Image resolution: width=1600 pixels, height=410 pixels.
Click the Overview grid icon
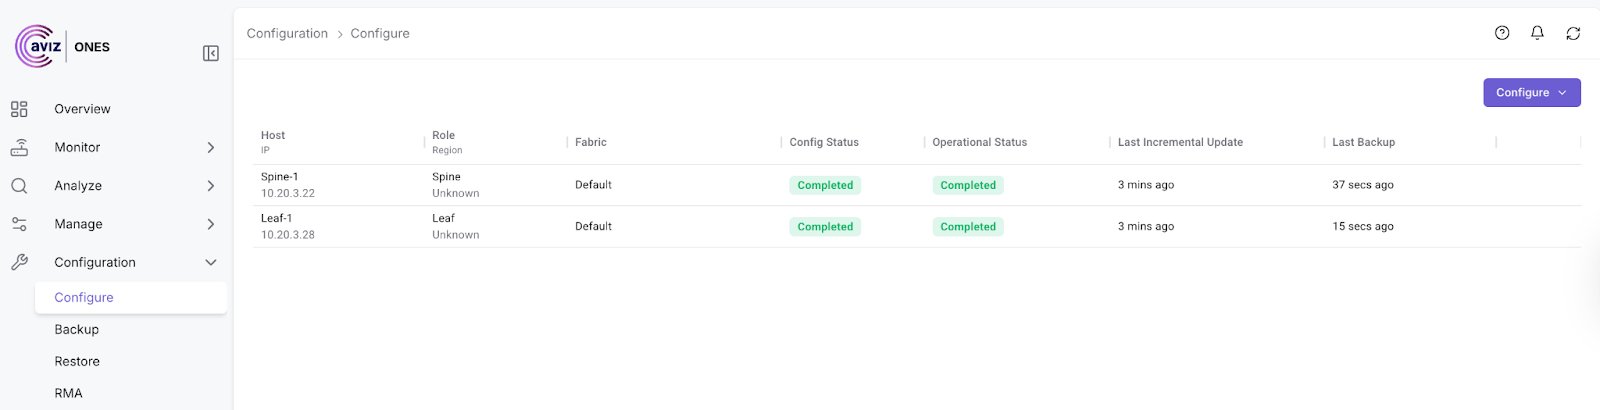pos(19,109)
